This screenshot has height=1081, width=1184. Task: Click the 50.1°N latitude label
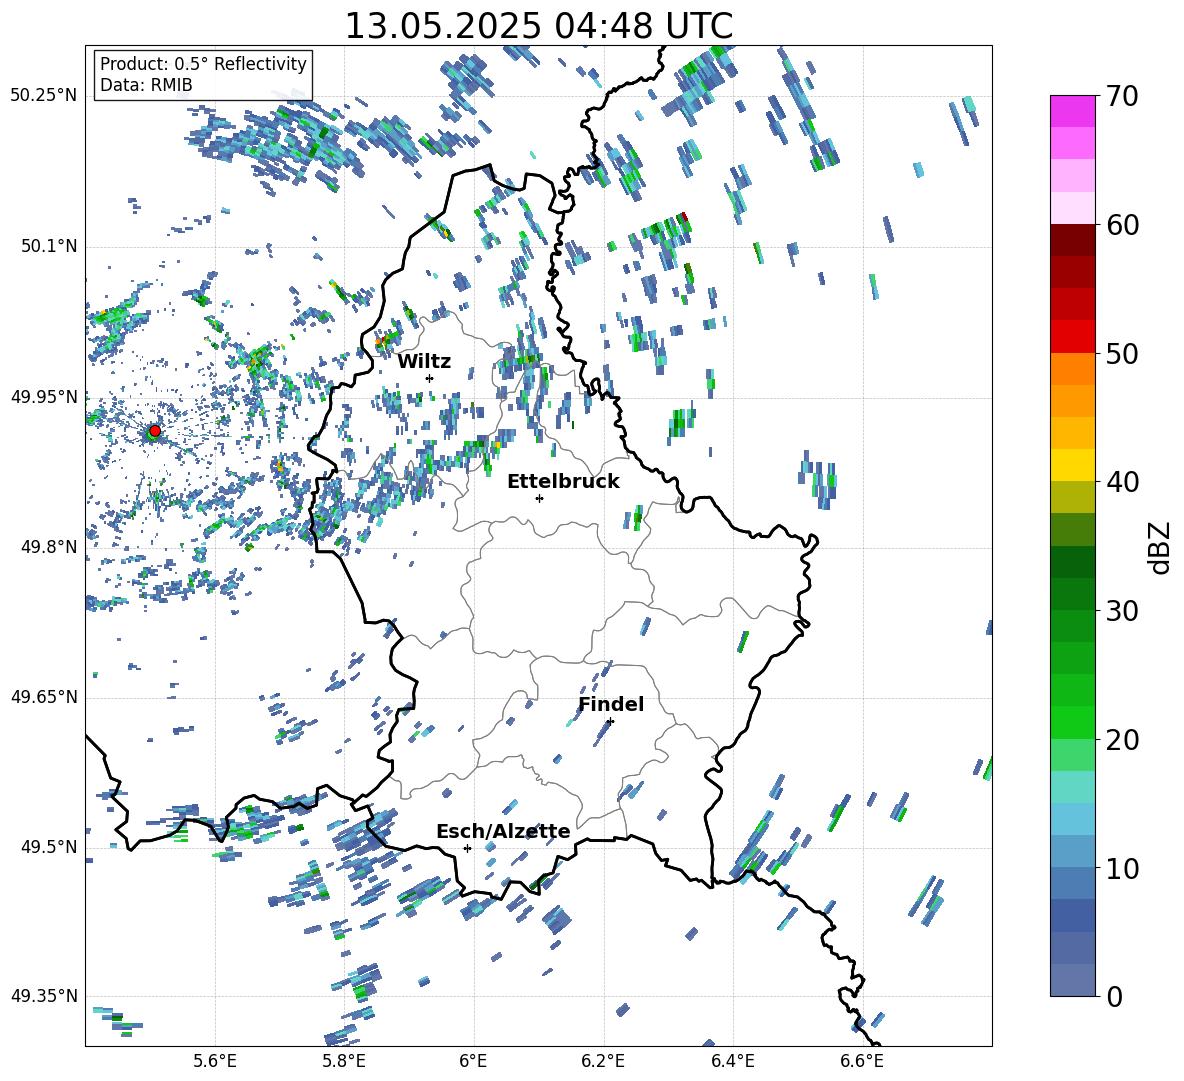coord(48,246)
